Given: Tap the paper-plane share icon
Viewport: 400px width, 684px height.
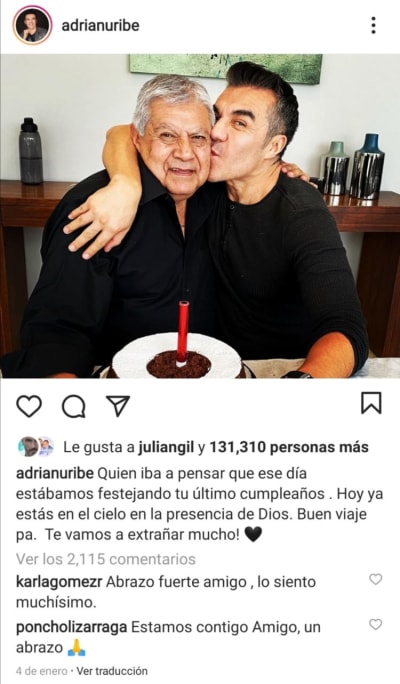Looking at the screenshot, I should (x=118, y=406).
